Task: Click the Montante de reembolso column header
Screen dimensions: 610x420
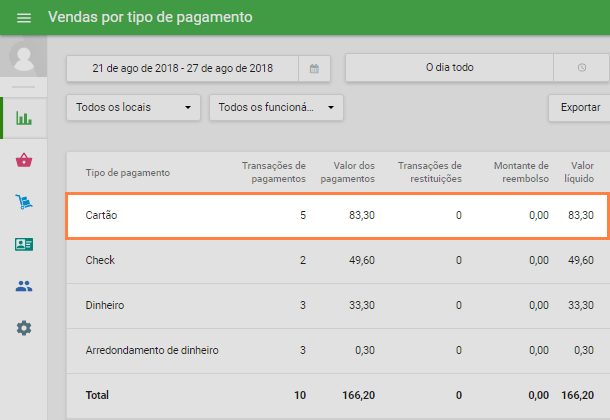Action: click(x=521, y=172)
